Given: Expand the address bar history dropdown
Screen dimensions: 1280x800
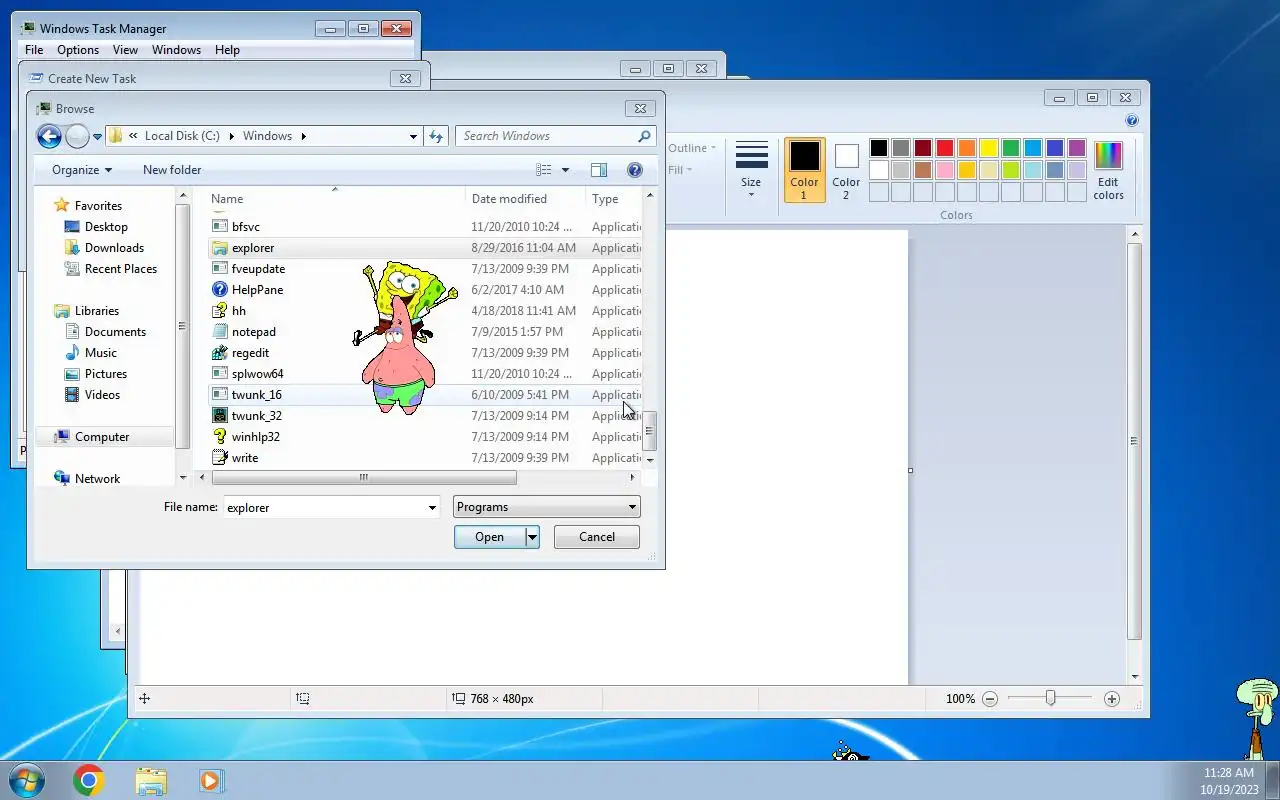Looking at the screenshot, I should (x=413, y=136).
